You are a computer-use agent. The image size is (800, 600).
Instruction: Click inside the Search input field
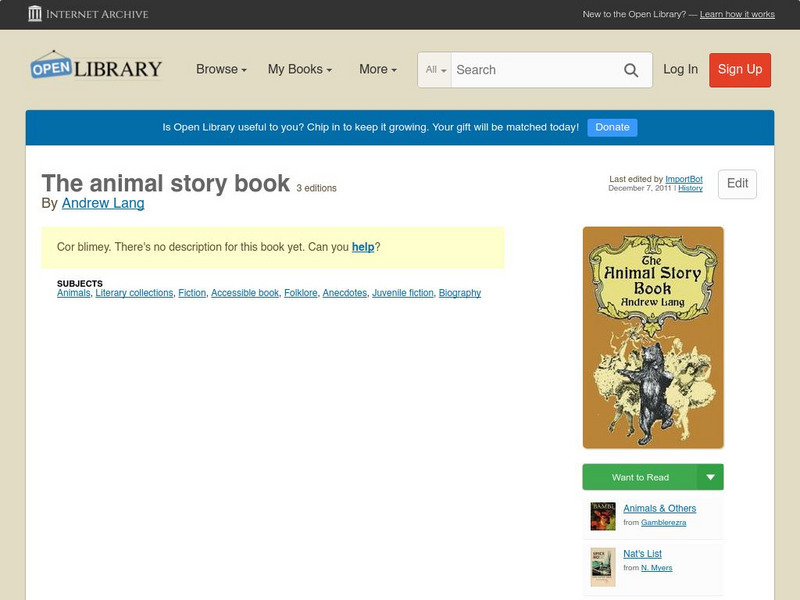coord(530,70)
